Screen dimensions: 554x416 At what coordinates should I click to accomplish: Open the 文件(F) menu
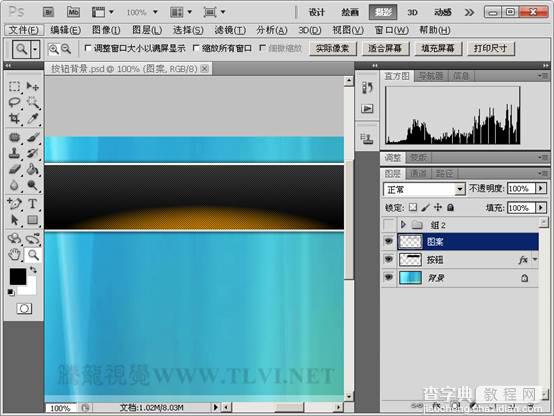tap(24, 30)
